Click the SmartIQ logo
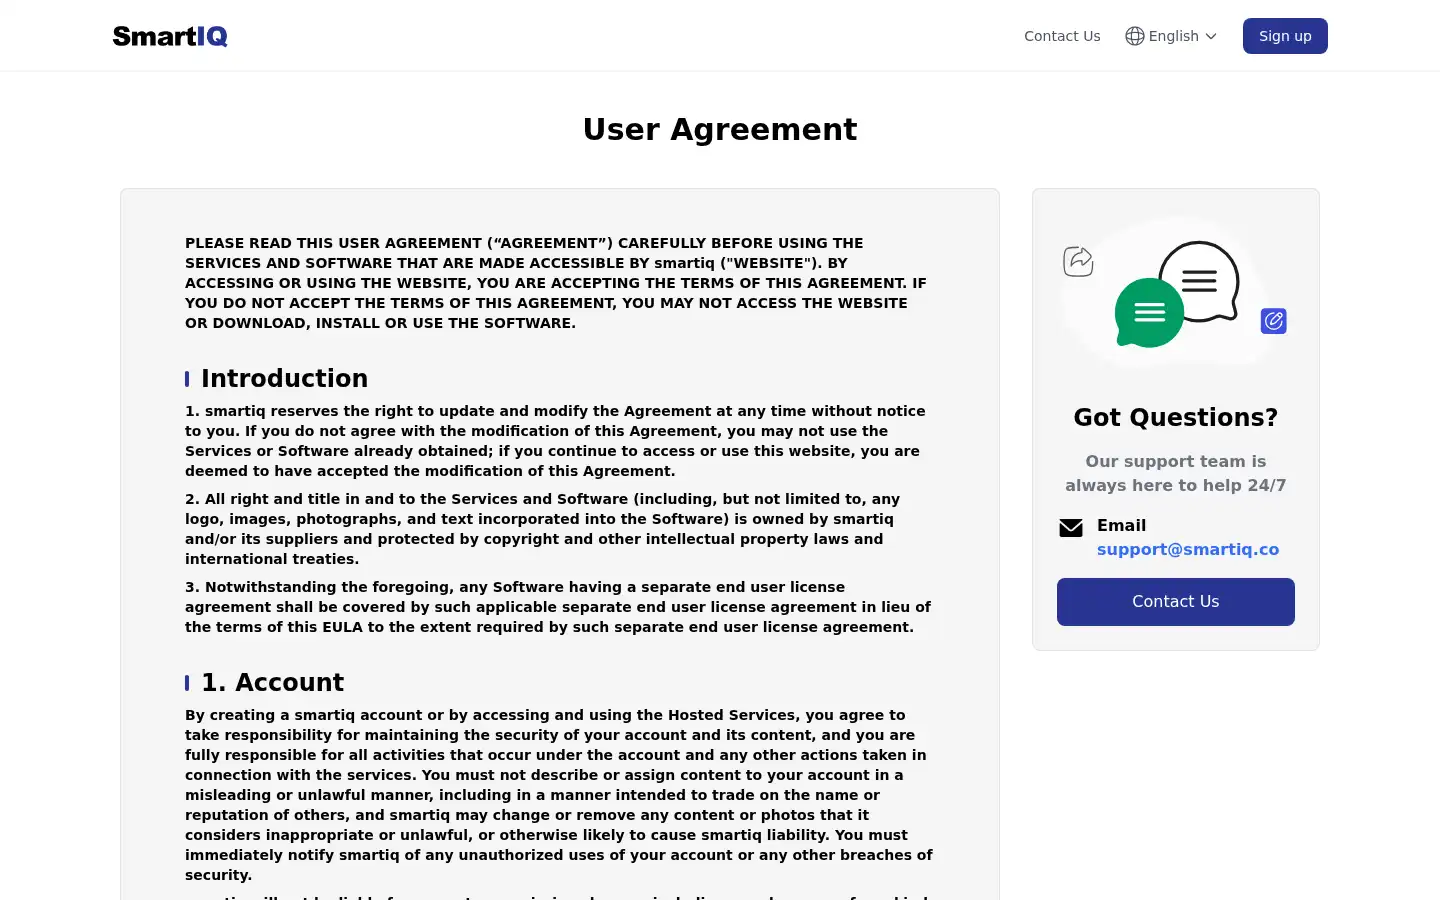 pyautogui.click(x=170, y=36)
